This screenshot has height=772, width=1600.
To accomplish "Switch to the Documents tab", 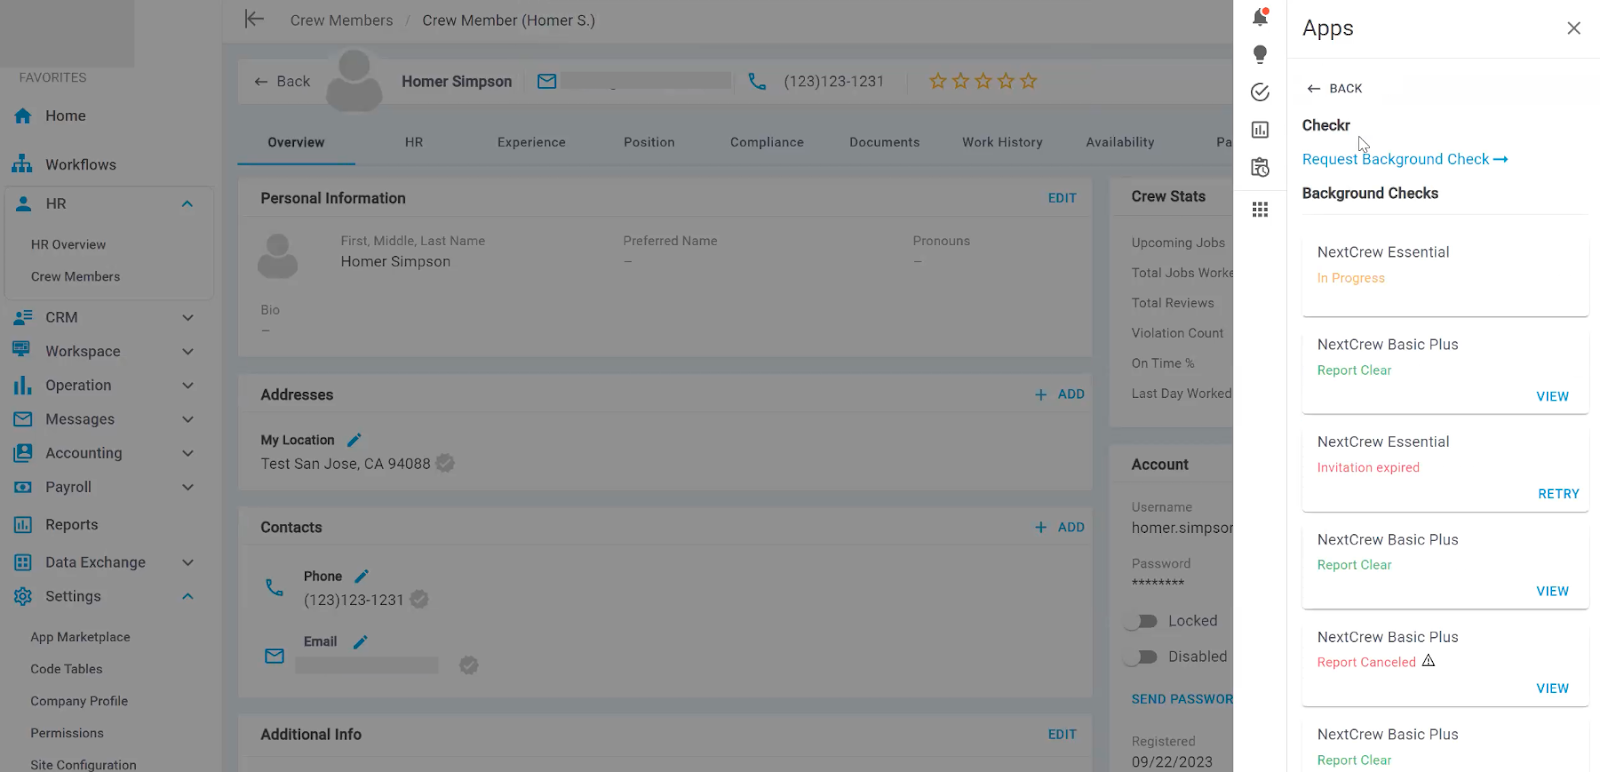I will (x=884, y=142).
